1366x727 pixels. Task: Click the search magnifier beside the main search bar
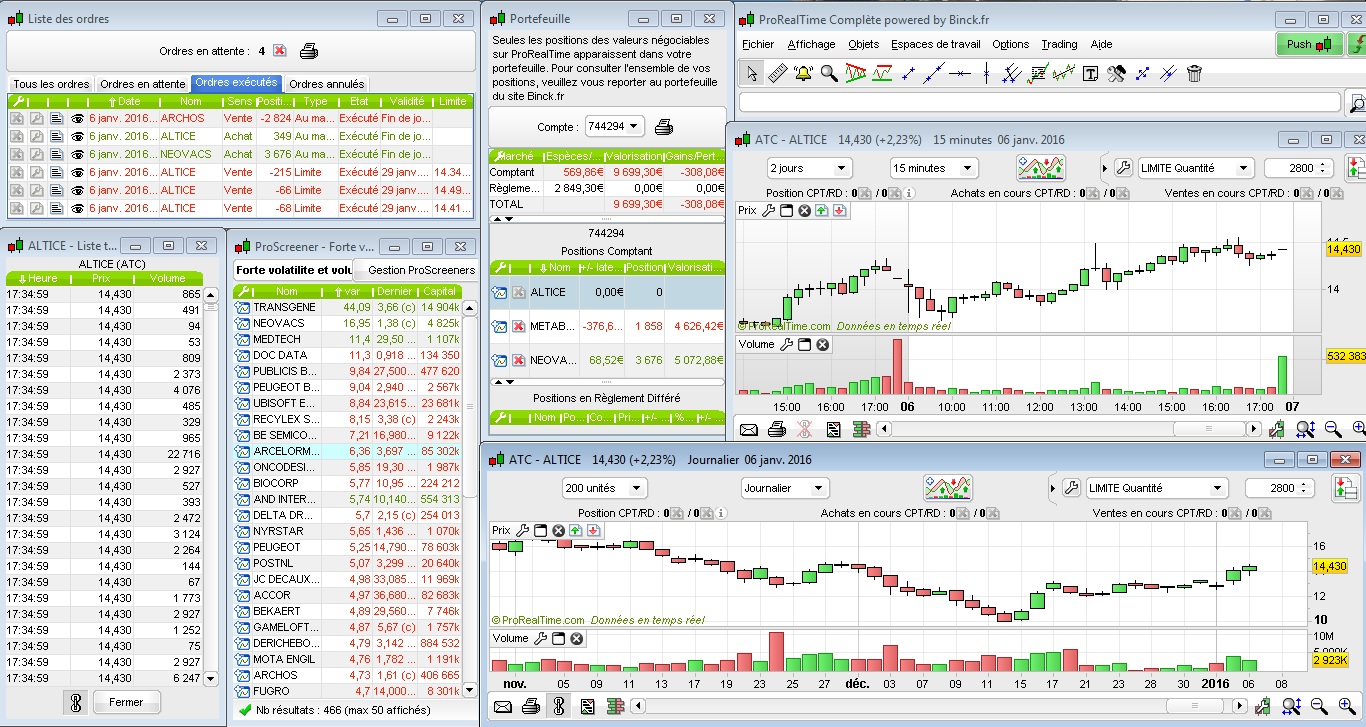click(1355, 102)
